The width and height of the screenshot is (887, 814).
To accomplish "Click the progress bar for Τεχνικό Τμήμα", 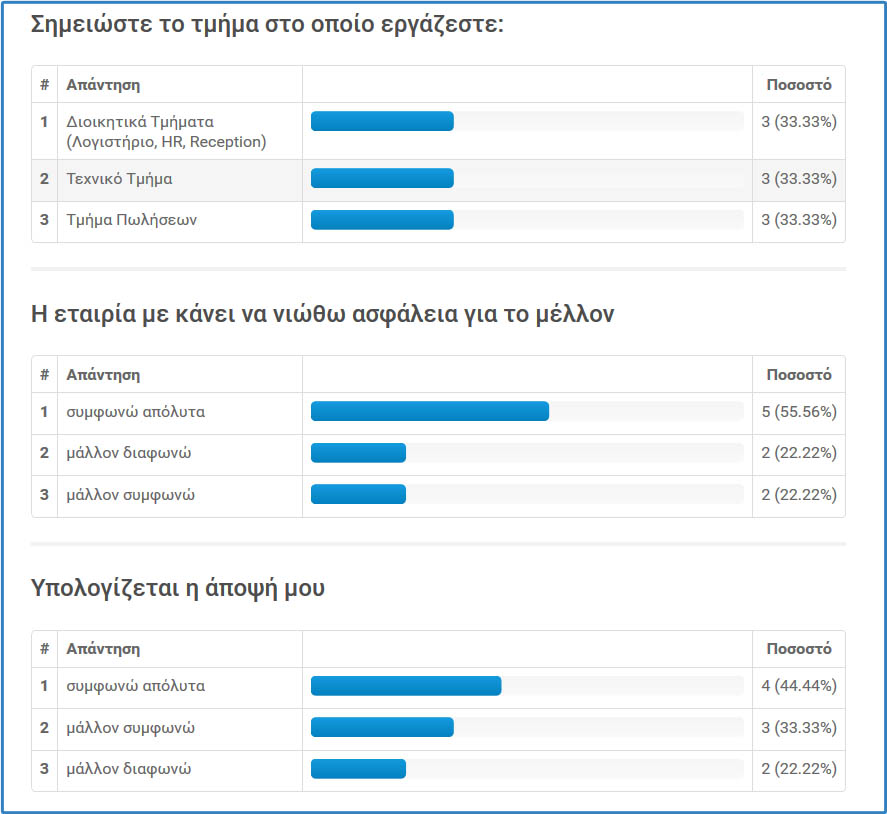I will (x=382, y=179).
